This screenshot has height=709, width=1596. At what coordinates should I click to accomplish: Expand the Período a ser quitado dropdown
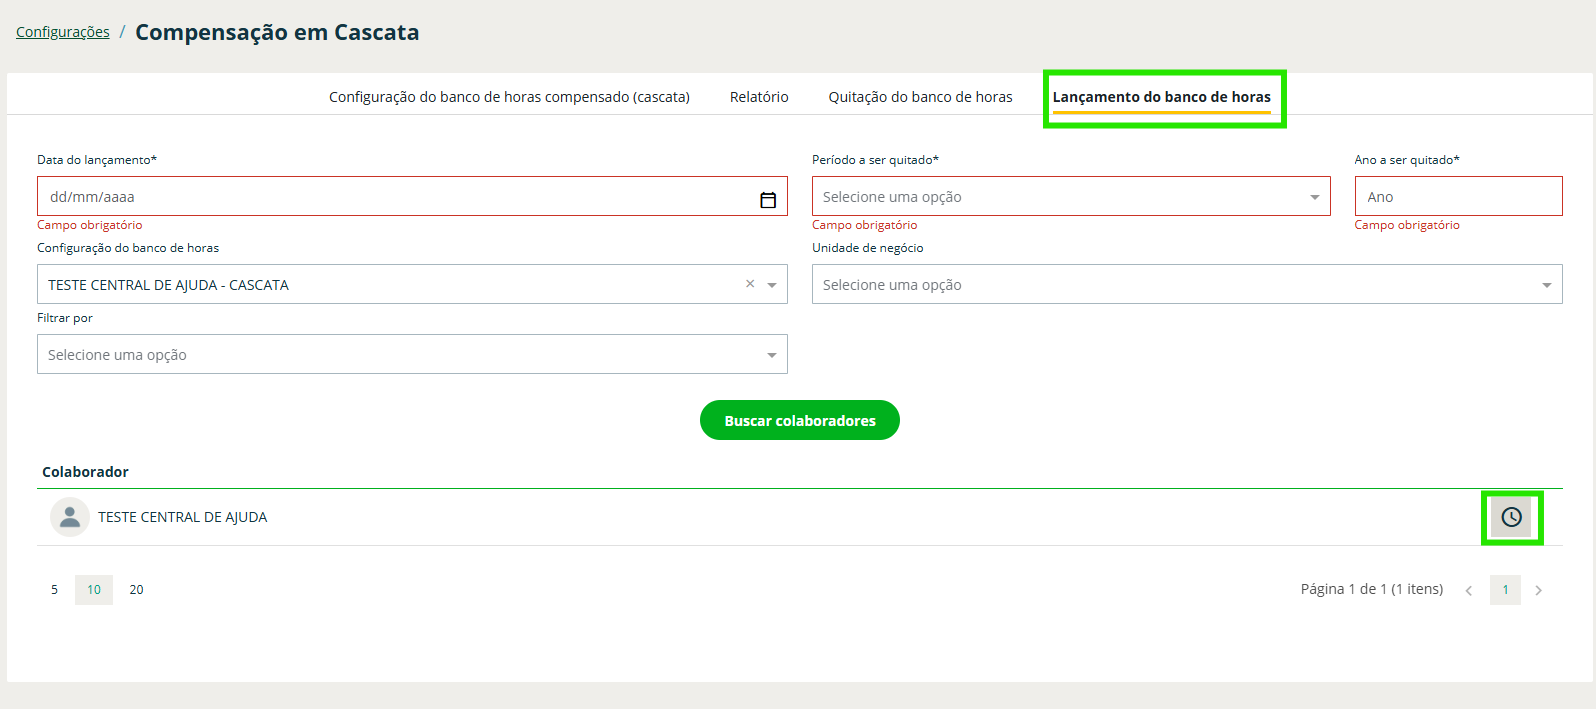click(1314, 197)
